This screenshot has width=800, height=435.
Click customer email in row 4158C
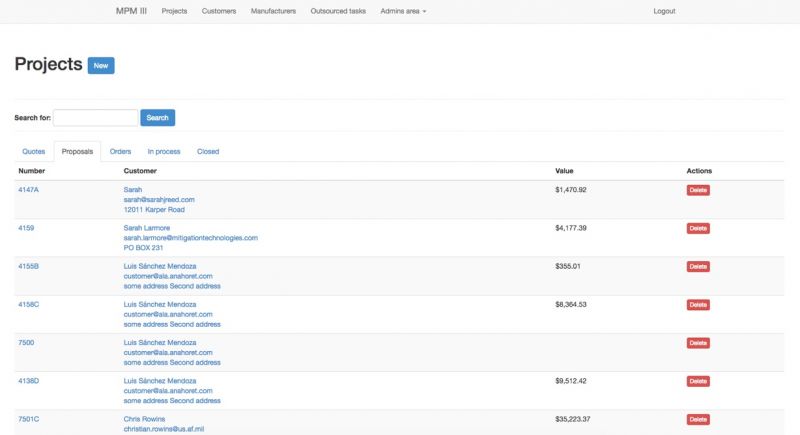[x=168, y=314]
